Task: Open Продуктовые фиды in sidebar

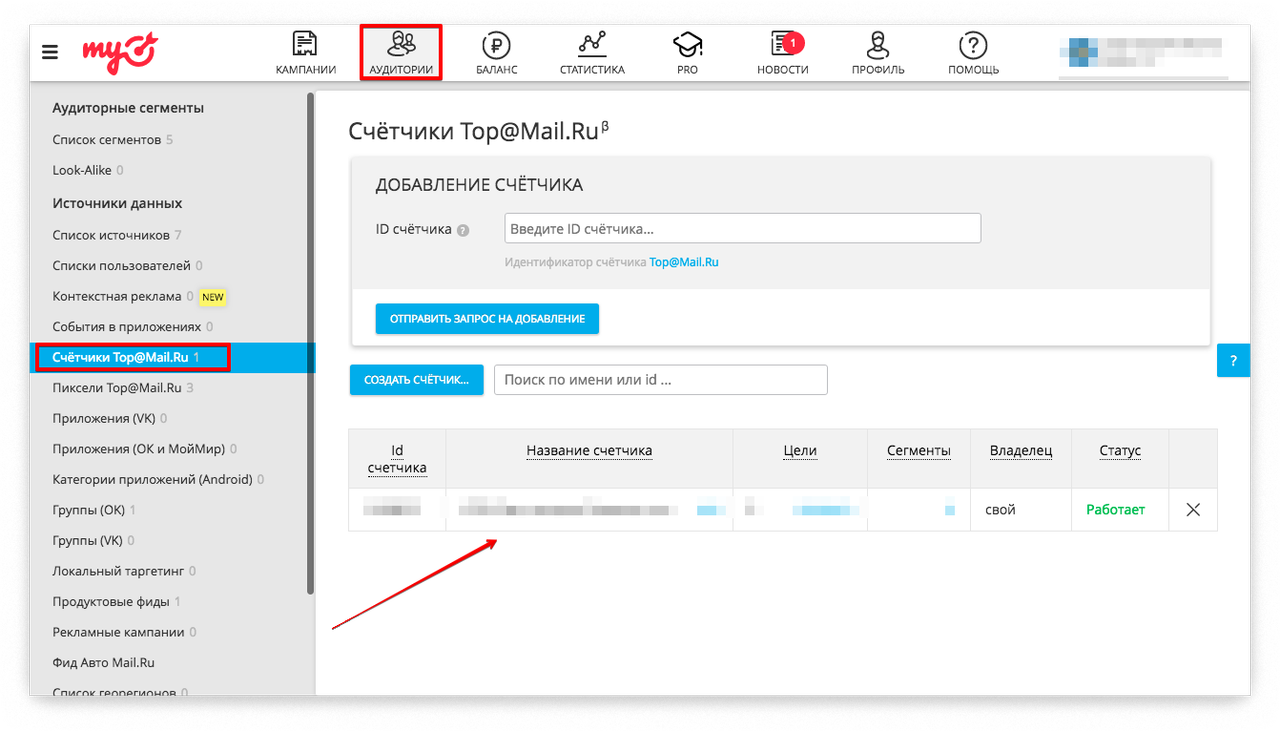Action: pos(117,602)
